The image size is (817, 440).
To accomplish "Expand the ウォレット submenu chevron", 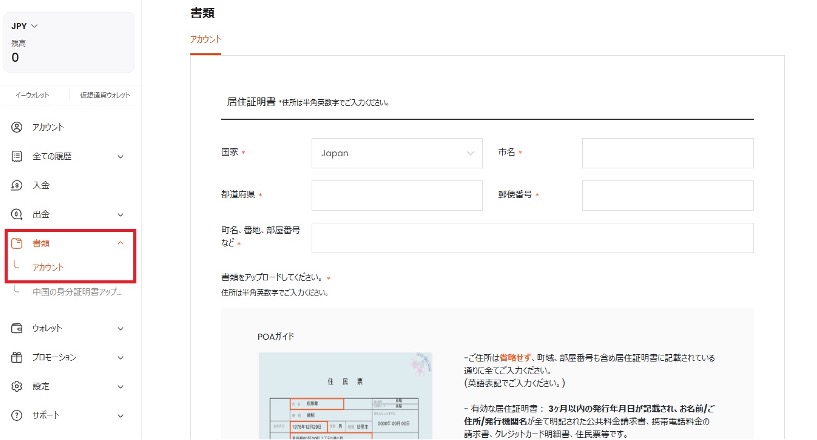I will click(x=120, y=328).
